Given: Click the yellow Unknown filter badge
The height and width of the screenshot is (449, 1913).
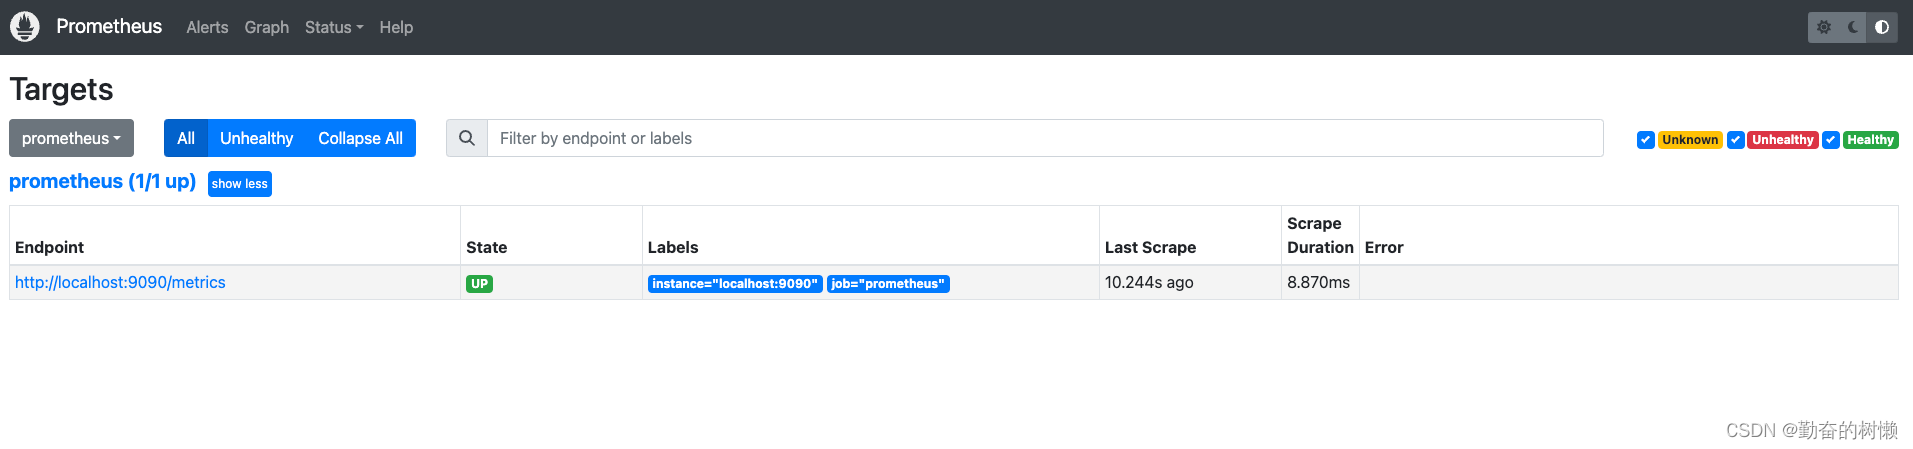Looking at the screenshot, I should (x=1690, y=140).
